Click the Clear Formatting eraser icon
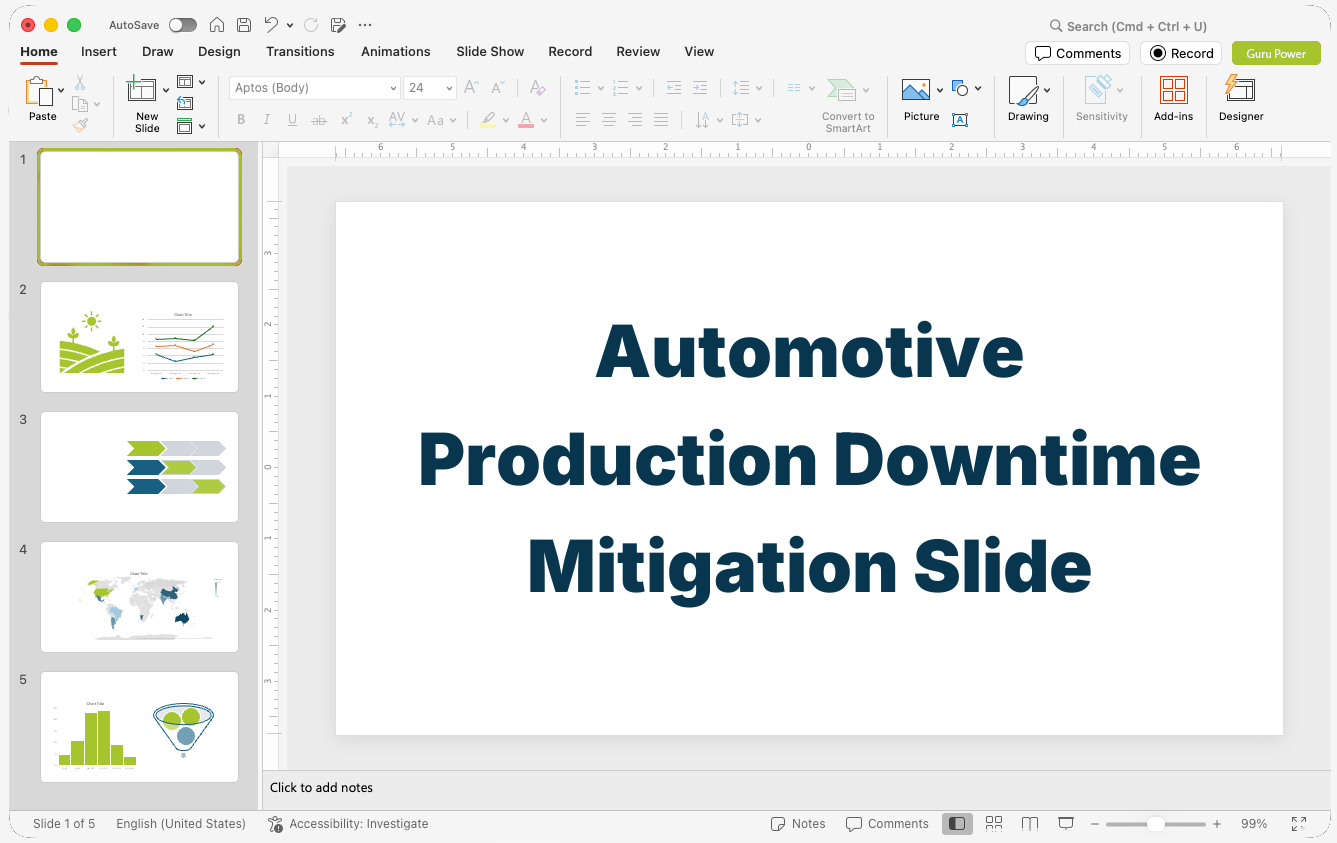The height and width of the screenshot is (843, 1337). tap(537, 88)
